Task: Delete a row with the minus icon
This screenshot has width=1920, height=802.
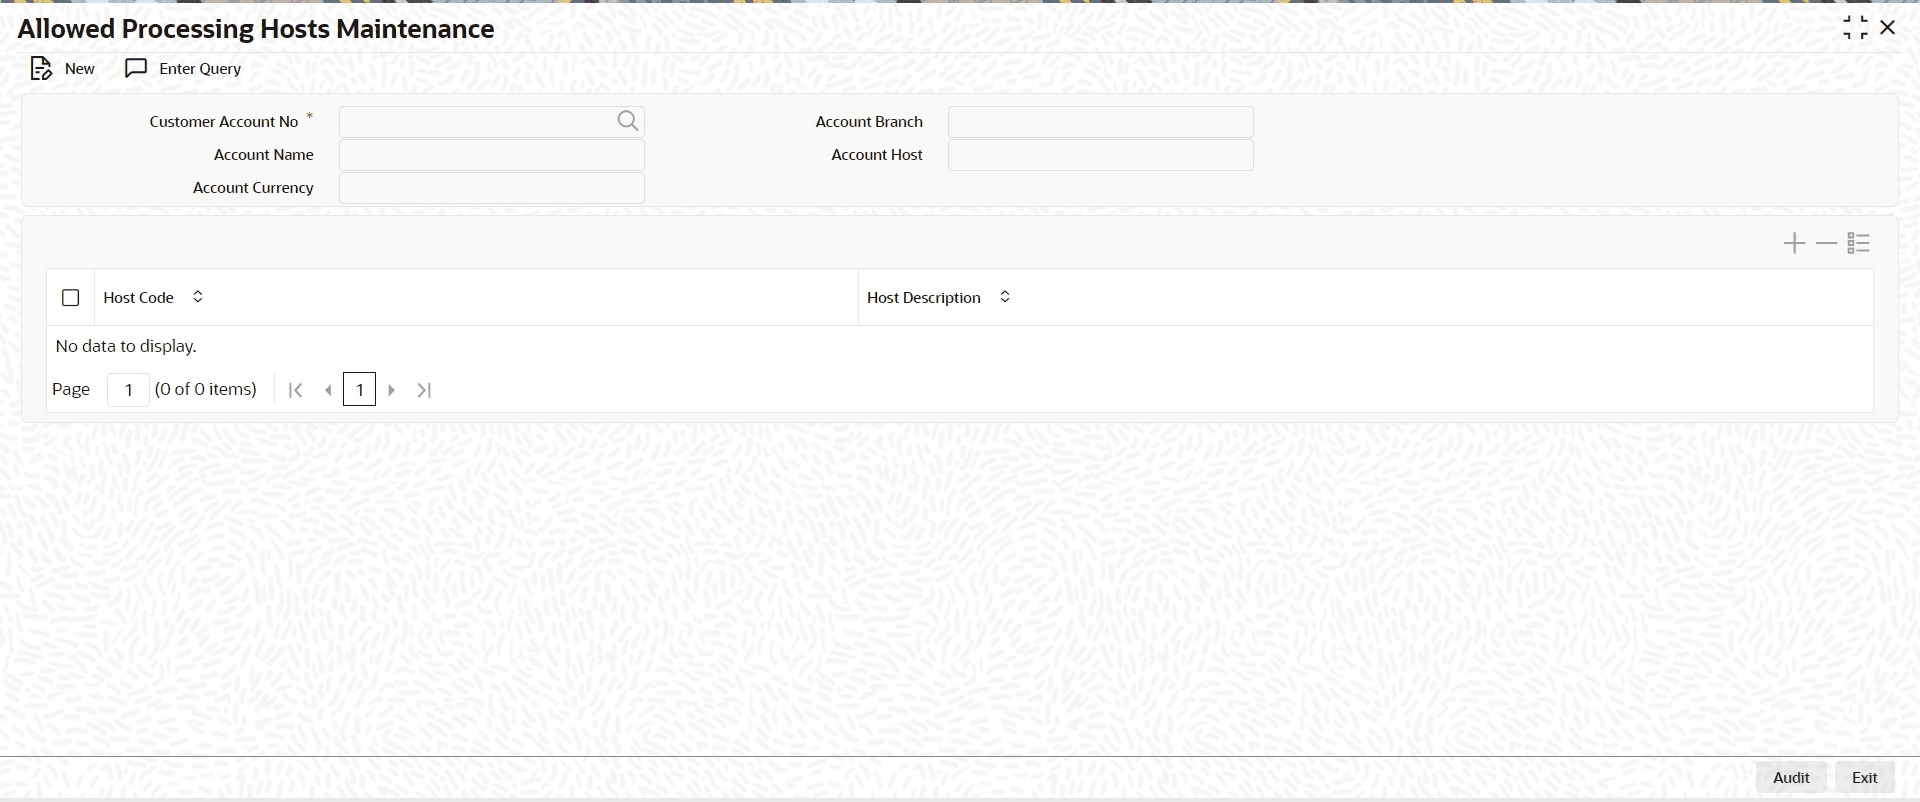Action: pyautogui.click(x=1826, y=243)
